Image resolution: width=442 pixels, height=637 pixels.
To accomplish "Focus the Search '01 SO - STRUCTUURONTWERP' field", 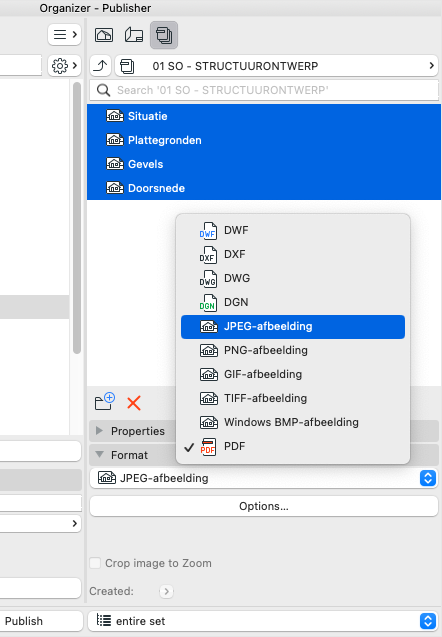I will pos(264,90).
